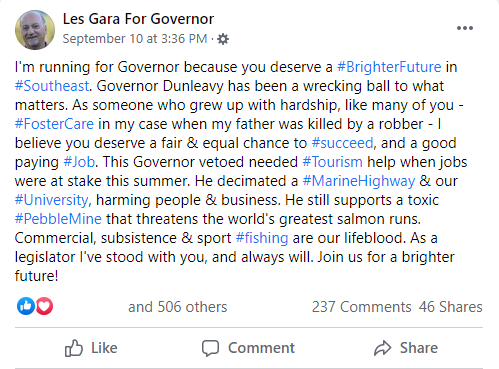View the 46 Shares list
This screenshot has height=369, width=499.
coord(451,307)
